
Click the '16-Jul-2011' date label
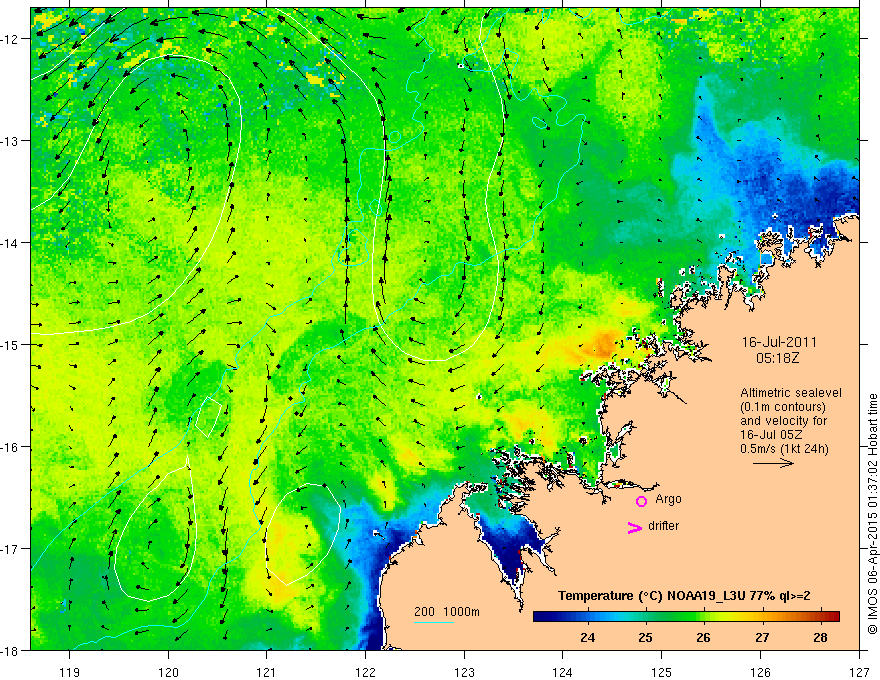point(779,342)
